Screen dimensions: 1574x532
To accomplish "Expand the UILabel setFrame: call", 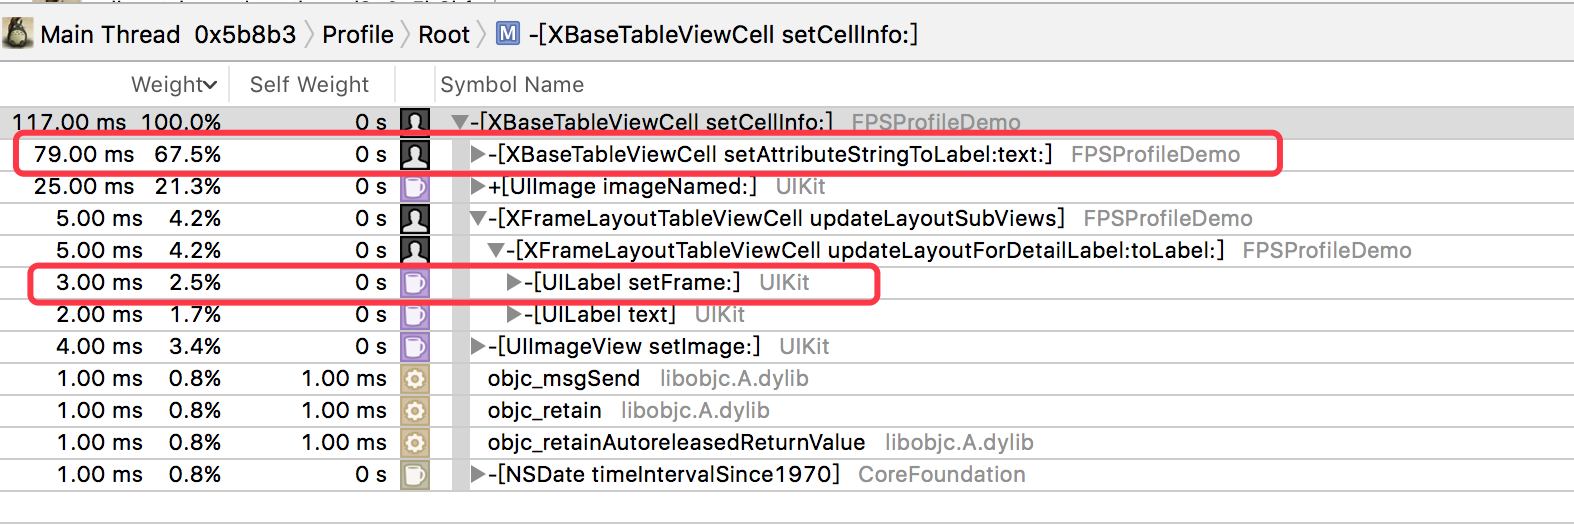I will [514, 283].
